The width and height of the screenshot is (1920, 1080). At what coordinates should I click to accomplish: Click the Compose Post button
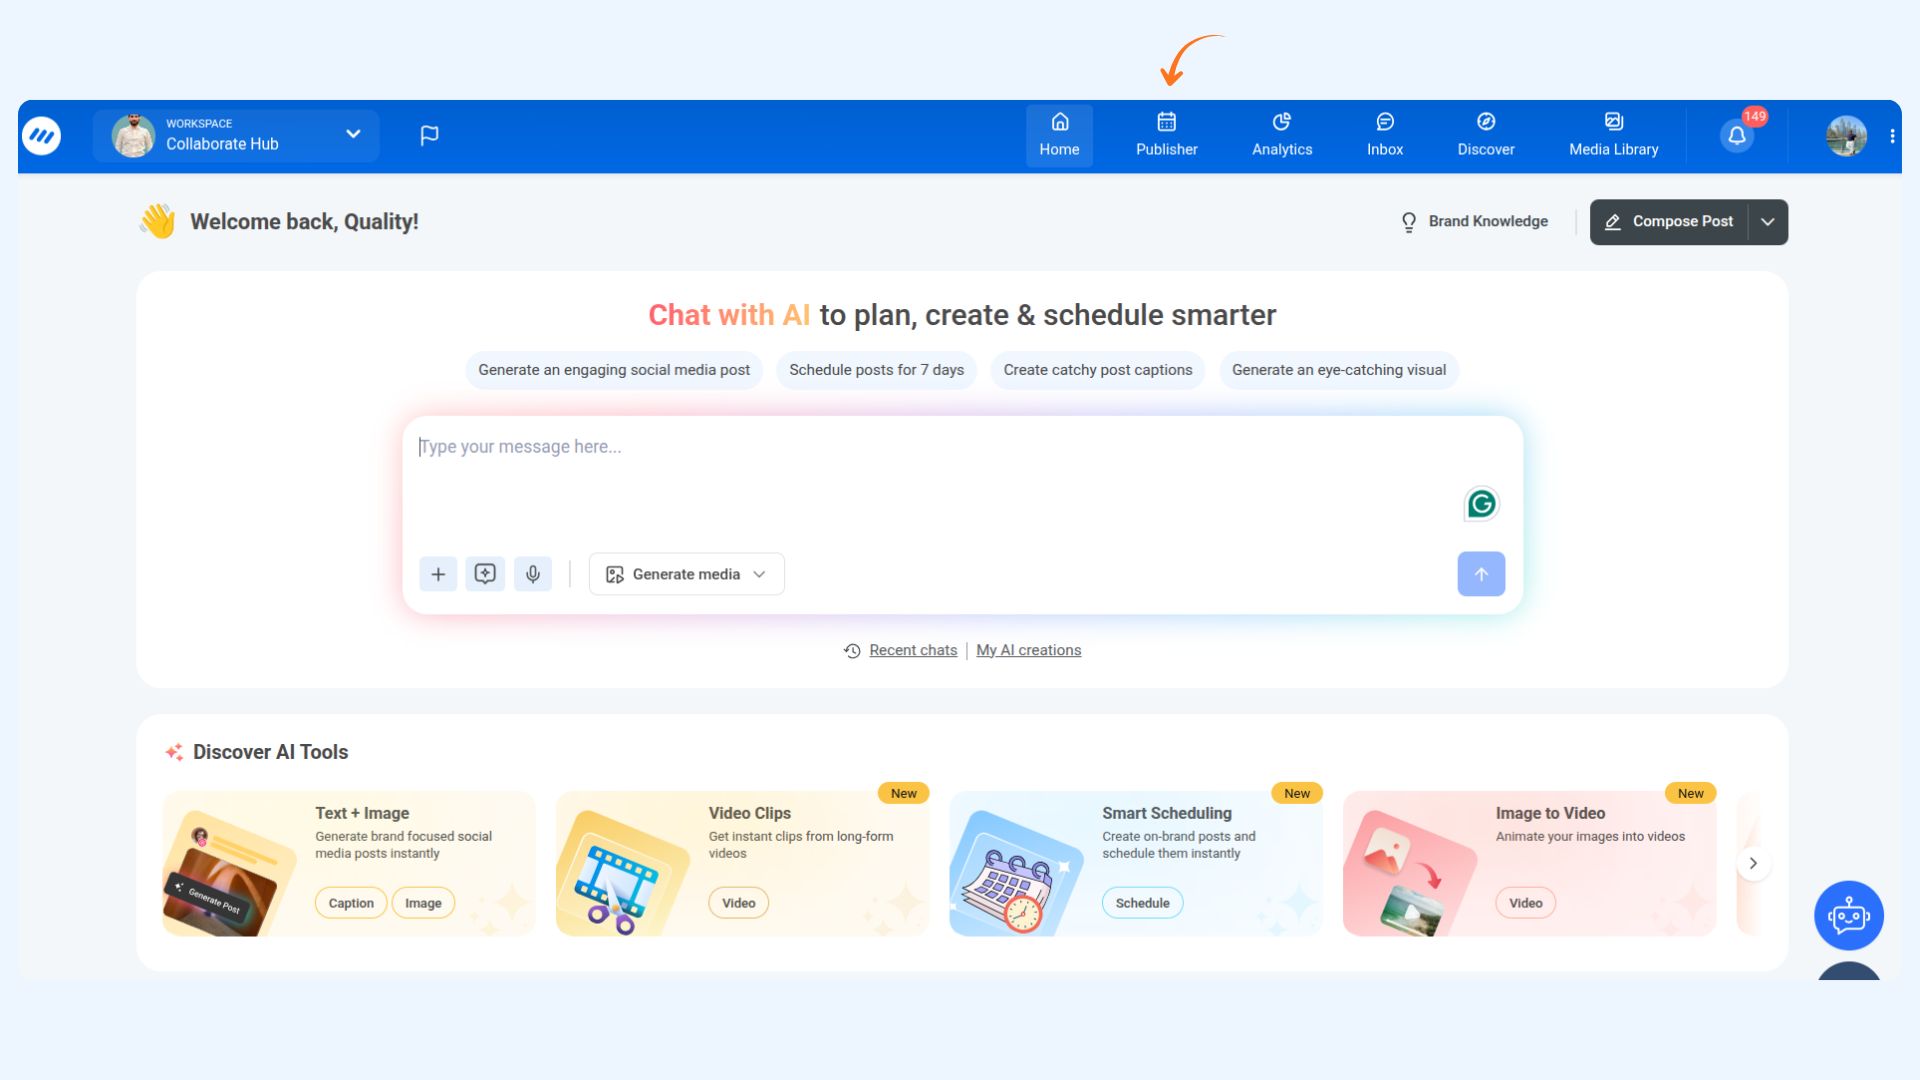pos(1669,222)
